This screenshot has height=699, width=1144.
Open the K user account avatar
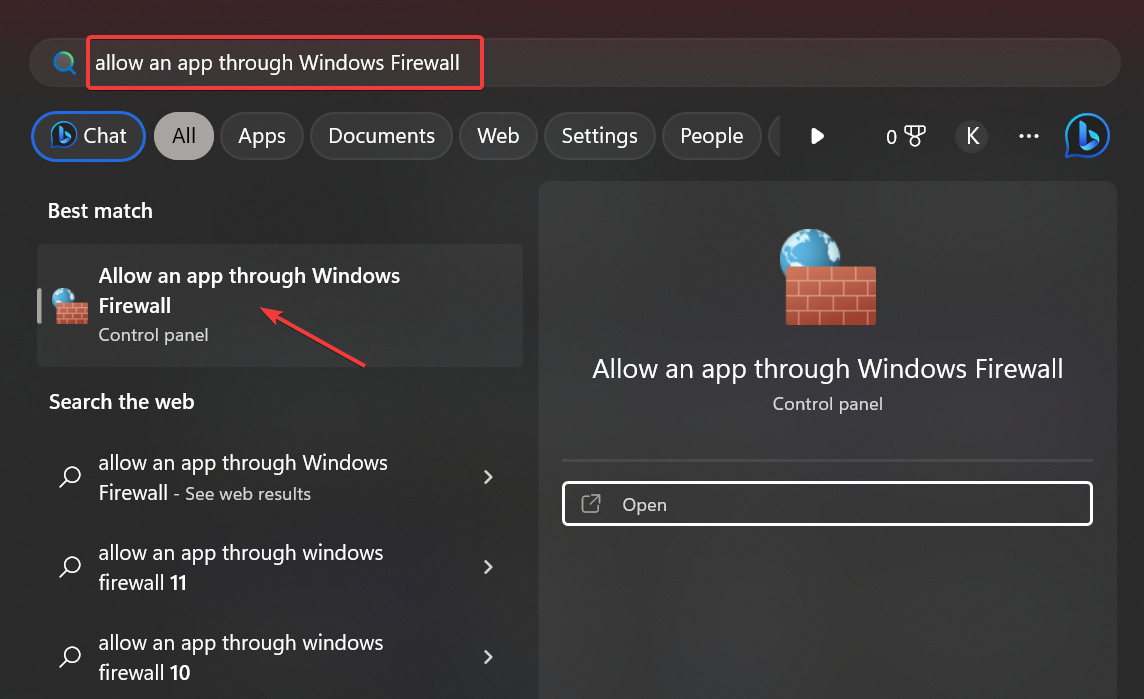[x=973, y=136]
